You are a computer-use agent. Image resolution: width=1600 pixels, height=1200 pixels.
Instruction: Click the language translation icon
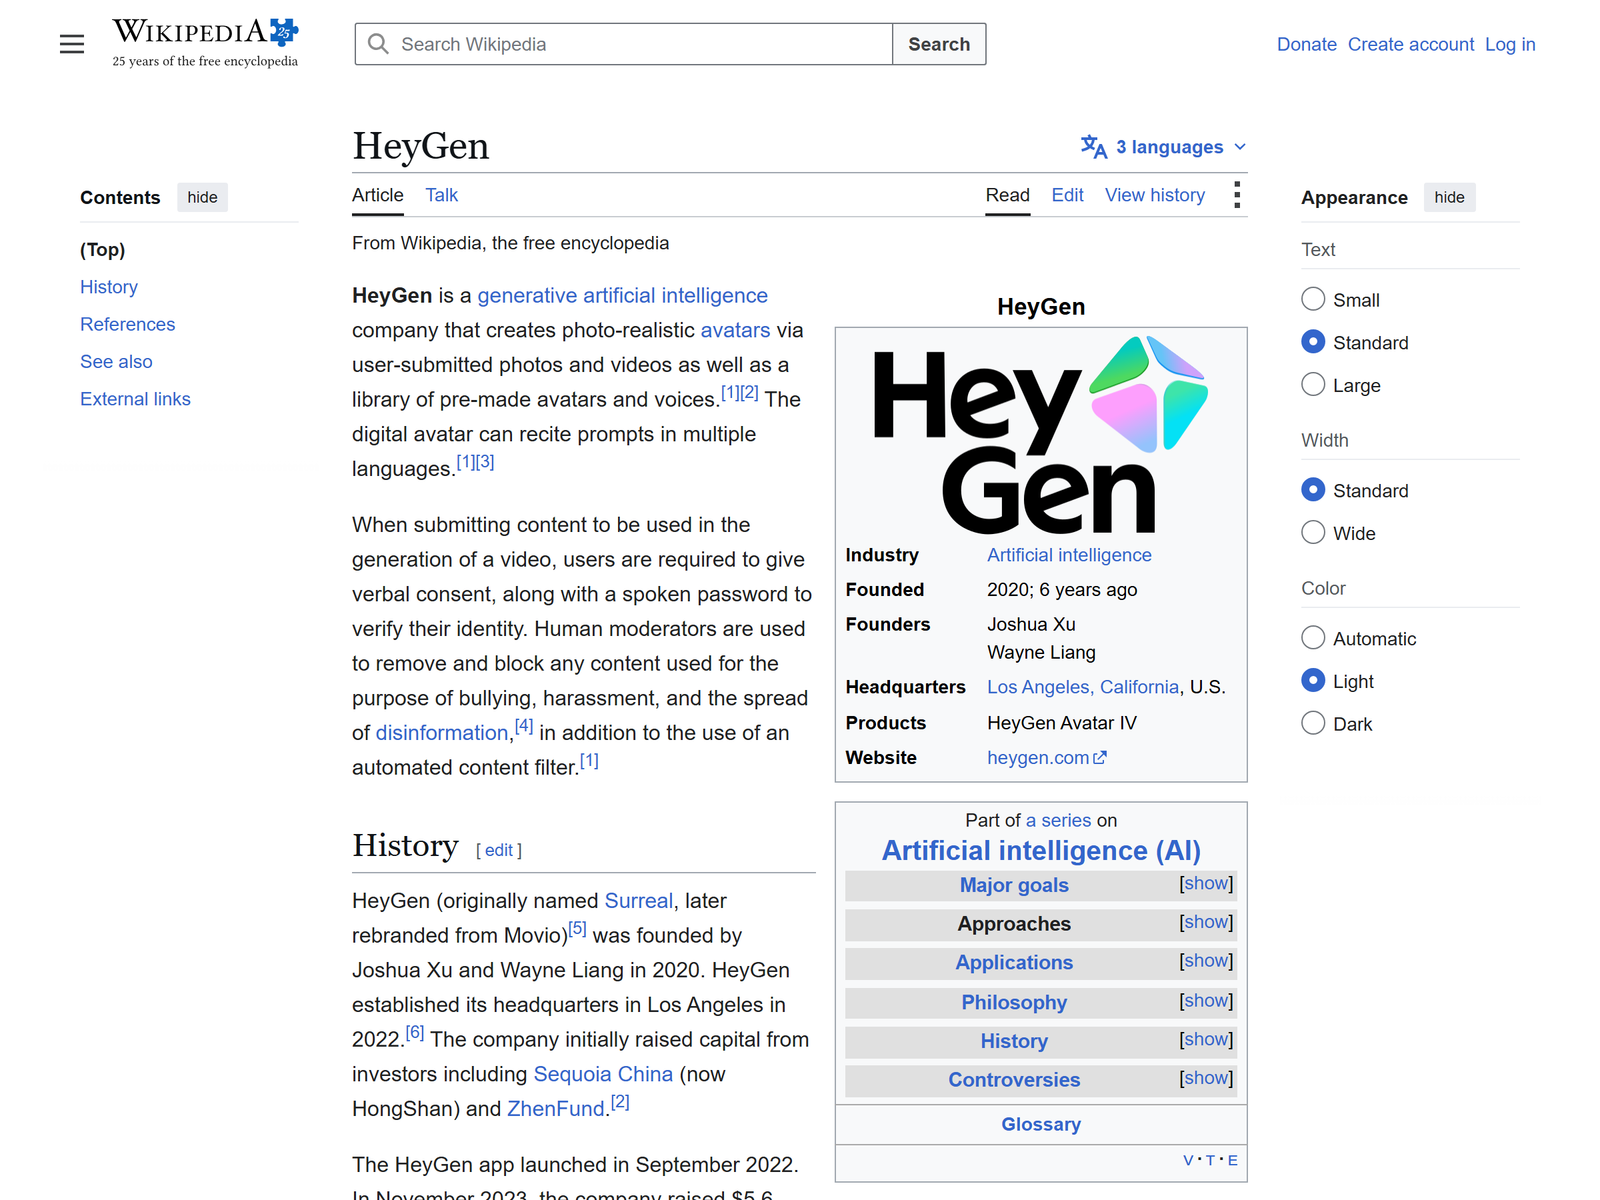pyautogui.click(x=1094, y=147)
